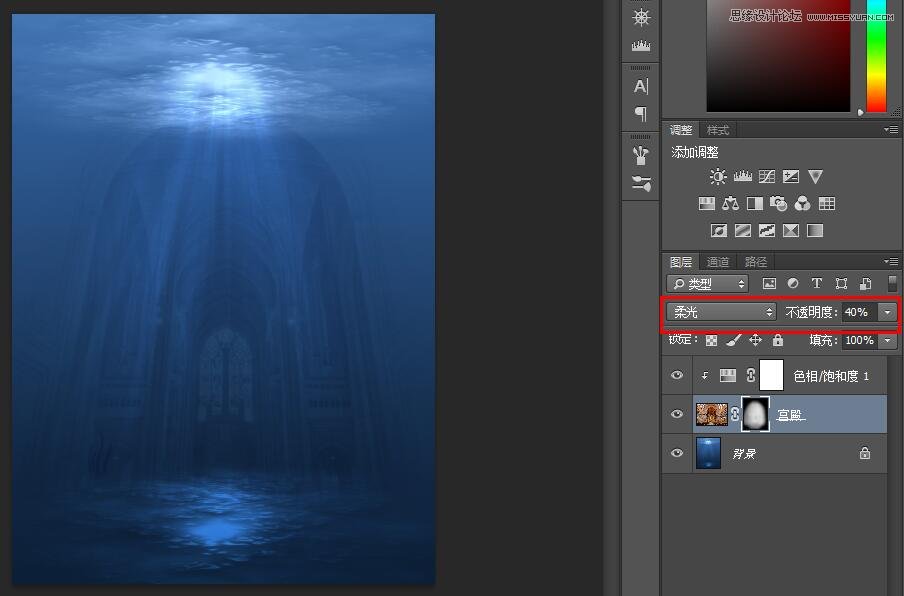The width and height of the screenshot is (904, 596).
Task: Click the 背景 layer lock icon
Action: (865, 453)
